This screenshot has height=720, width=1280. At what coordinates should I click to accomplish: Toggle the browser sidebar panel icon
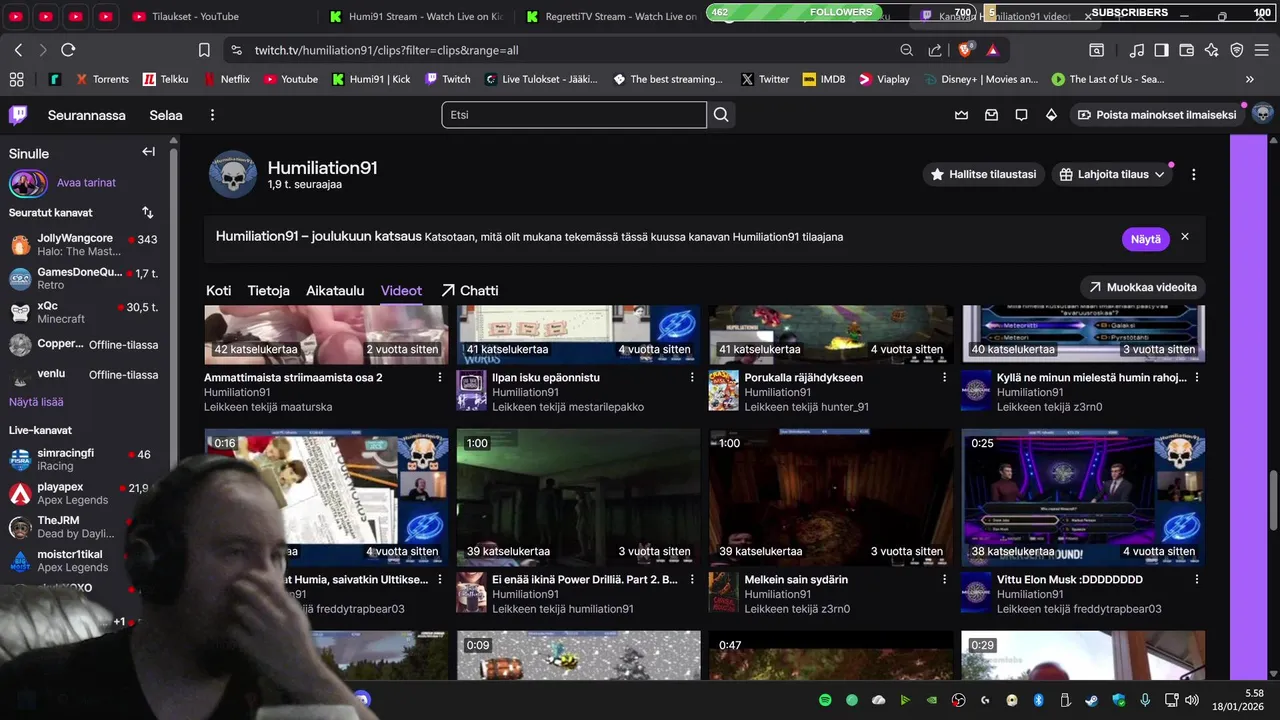coord(1161,50)
